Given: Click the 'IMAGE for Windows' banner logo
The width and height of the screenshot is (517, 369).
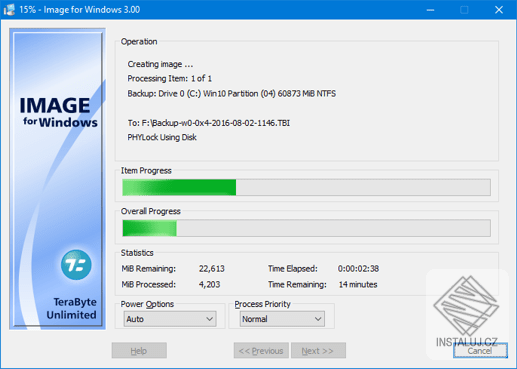Looking at the screenshot, I should 59,112.
